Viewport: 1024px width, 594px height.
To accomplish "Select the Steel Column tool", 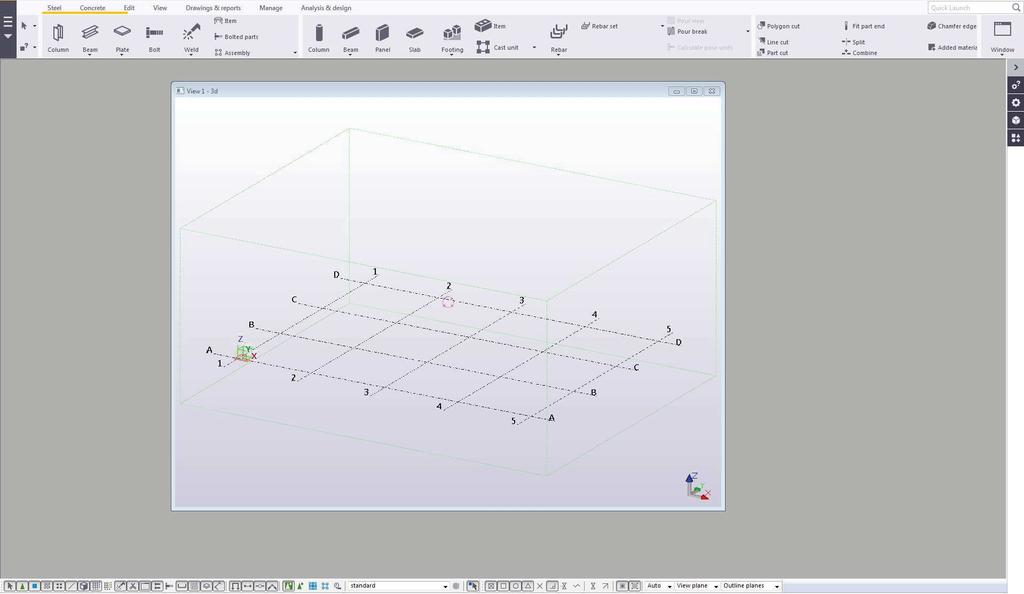I will [57, 37].
